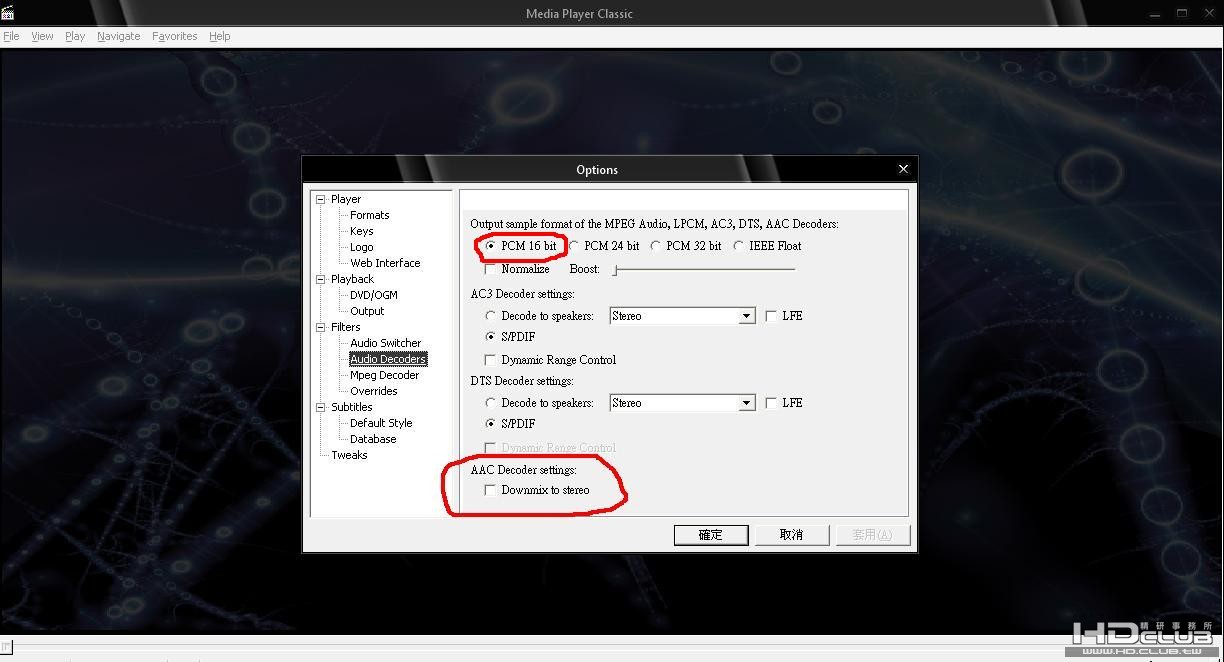
Task: Click the Media Player Classic title bar icon
Action: pos(8,13)
